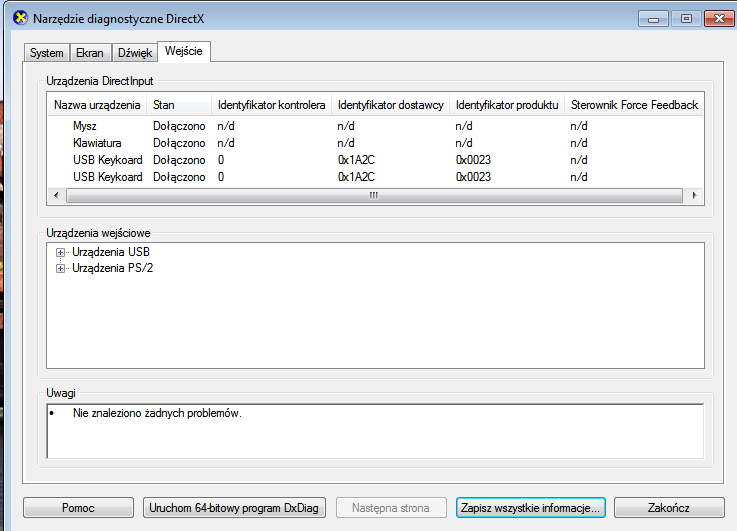The width and height of the screenshot is (737, 531).
Task: Click the Identyfikator produktu column header
Action: [x=507, y=105]
